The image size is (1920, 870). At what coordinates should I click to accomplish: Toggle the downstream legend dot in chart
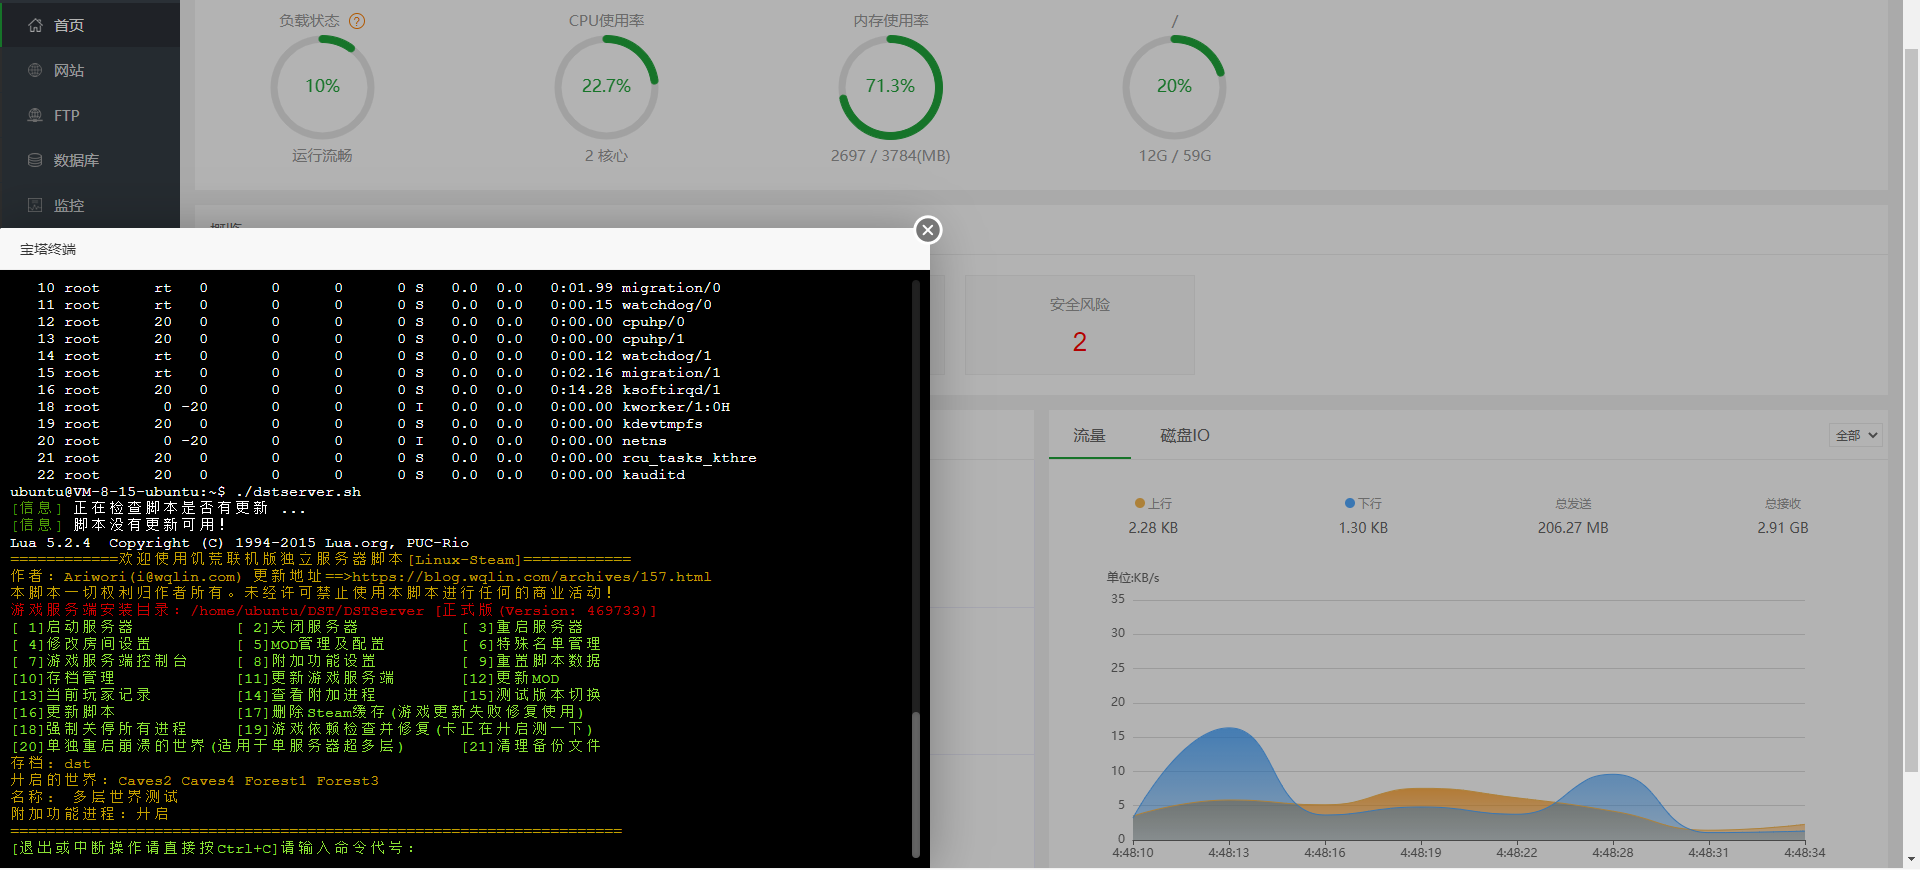1349,503
